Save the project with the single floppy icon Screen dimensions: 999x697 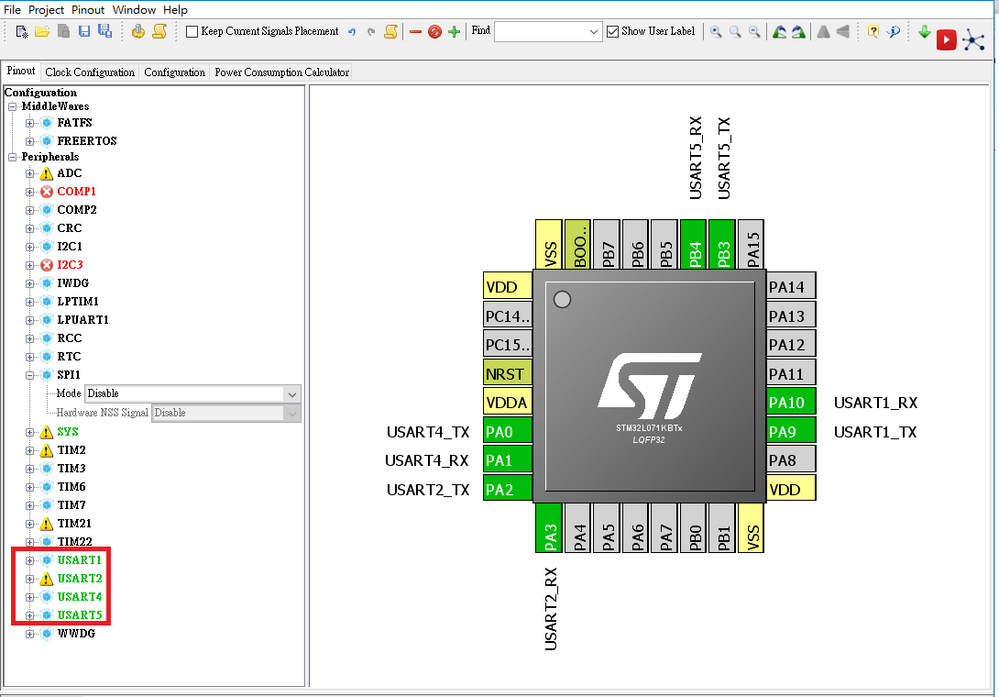pyautogui.click(x=83, y=31)
